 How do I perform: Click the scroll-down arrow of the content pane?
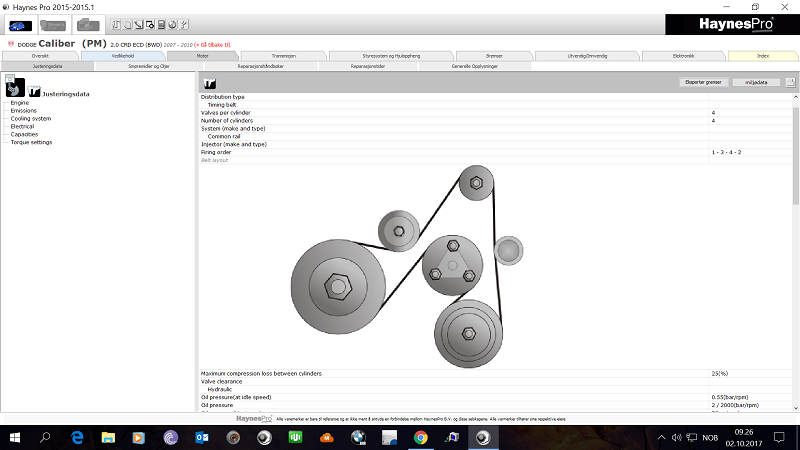coord(796,408)
